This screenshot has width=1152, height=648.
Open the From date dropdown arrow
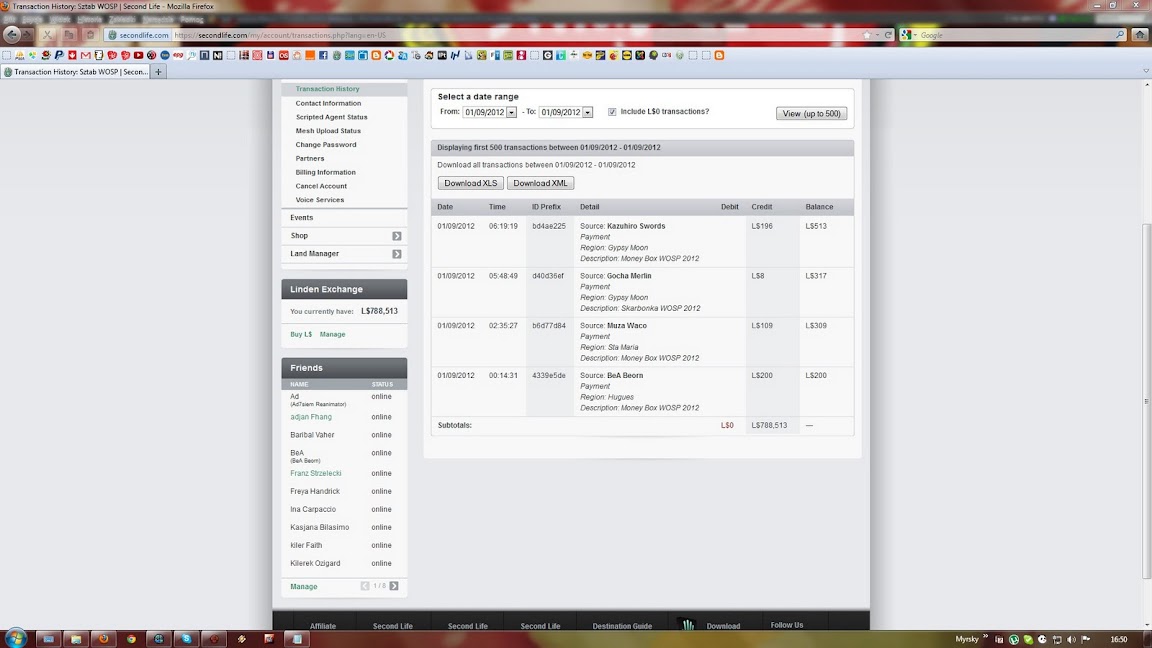tap(511, 112)
